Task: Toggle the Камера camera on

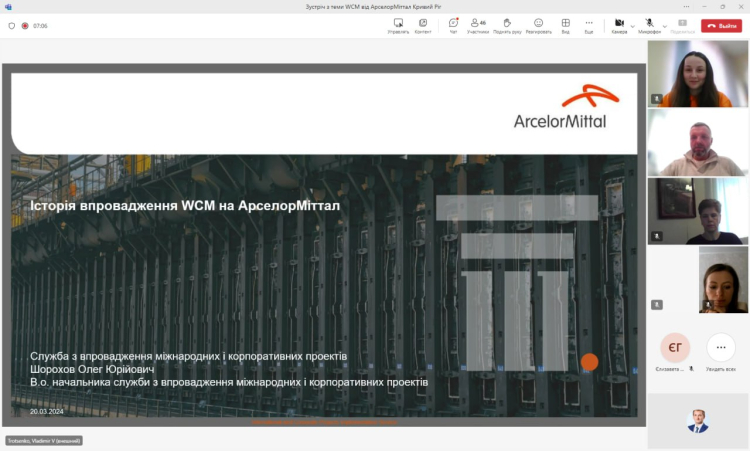Action: pos(619,24)
